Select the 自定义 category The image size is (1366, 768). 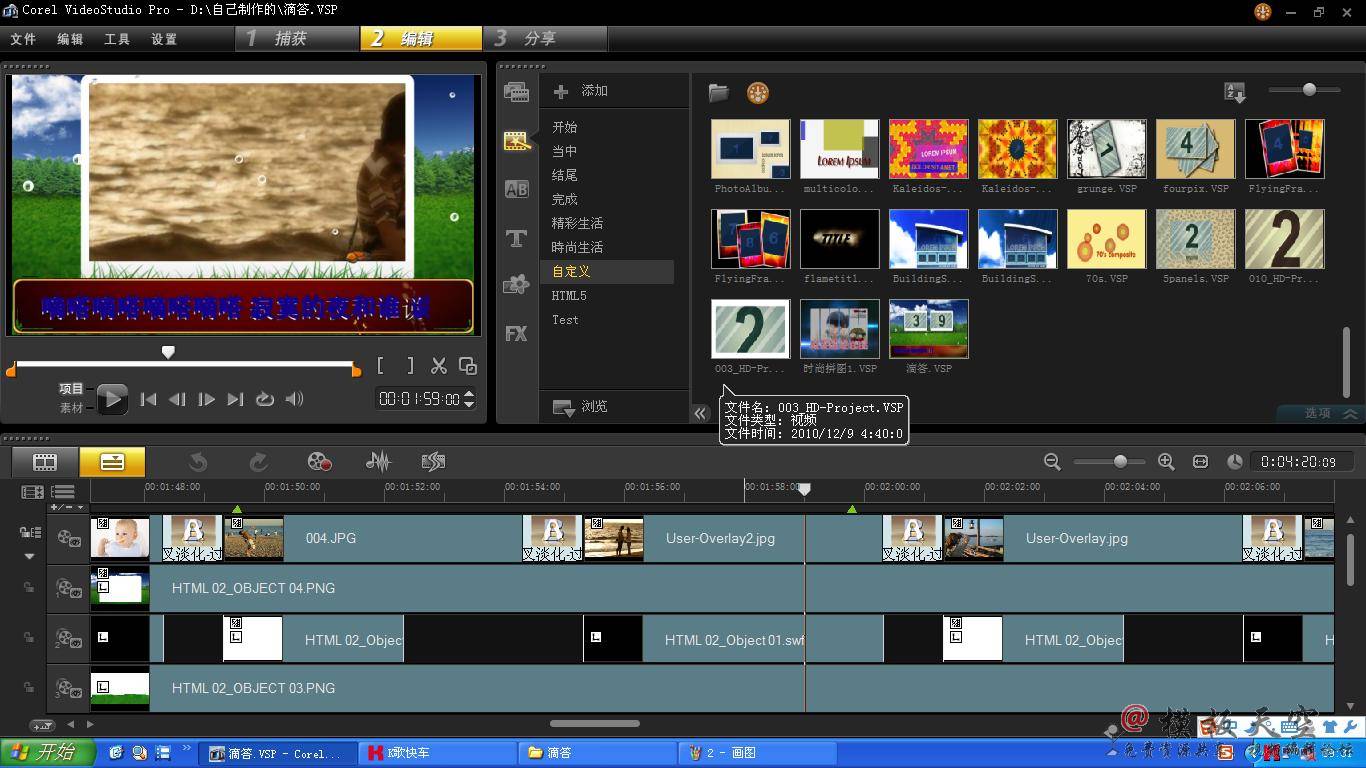tap(607, 271)
